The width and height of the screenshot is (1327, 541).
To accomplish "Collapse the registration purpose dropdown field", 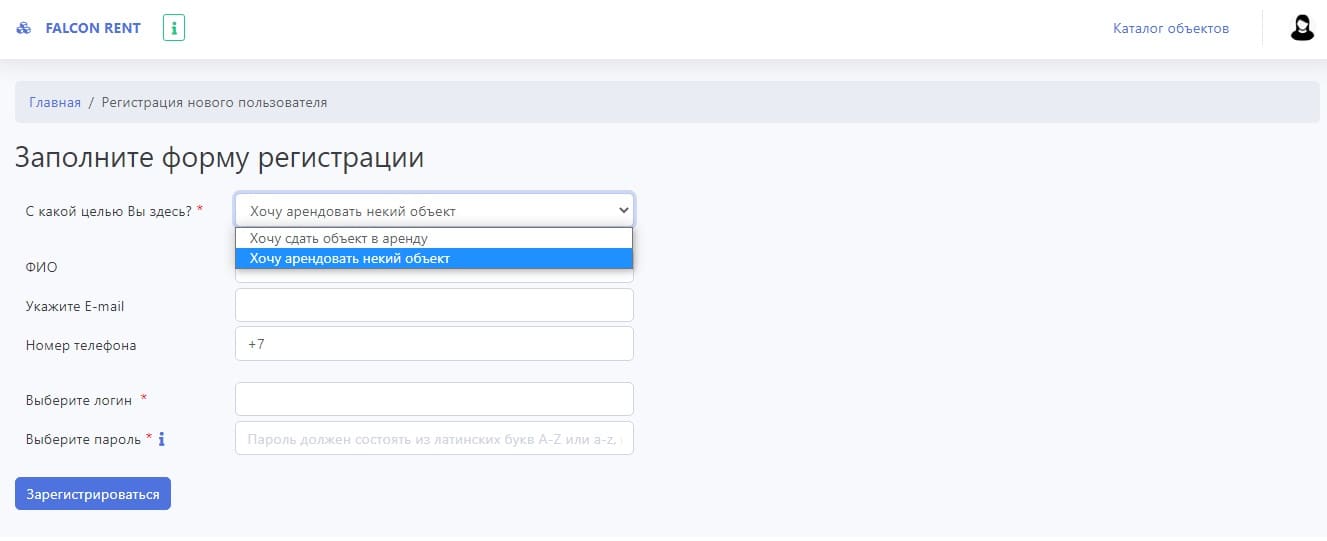I will (x=434, y=210).
